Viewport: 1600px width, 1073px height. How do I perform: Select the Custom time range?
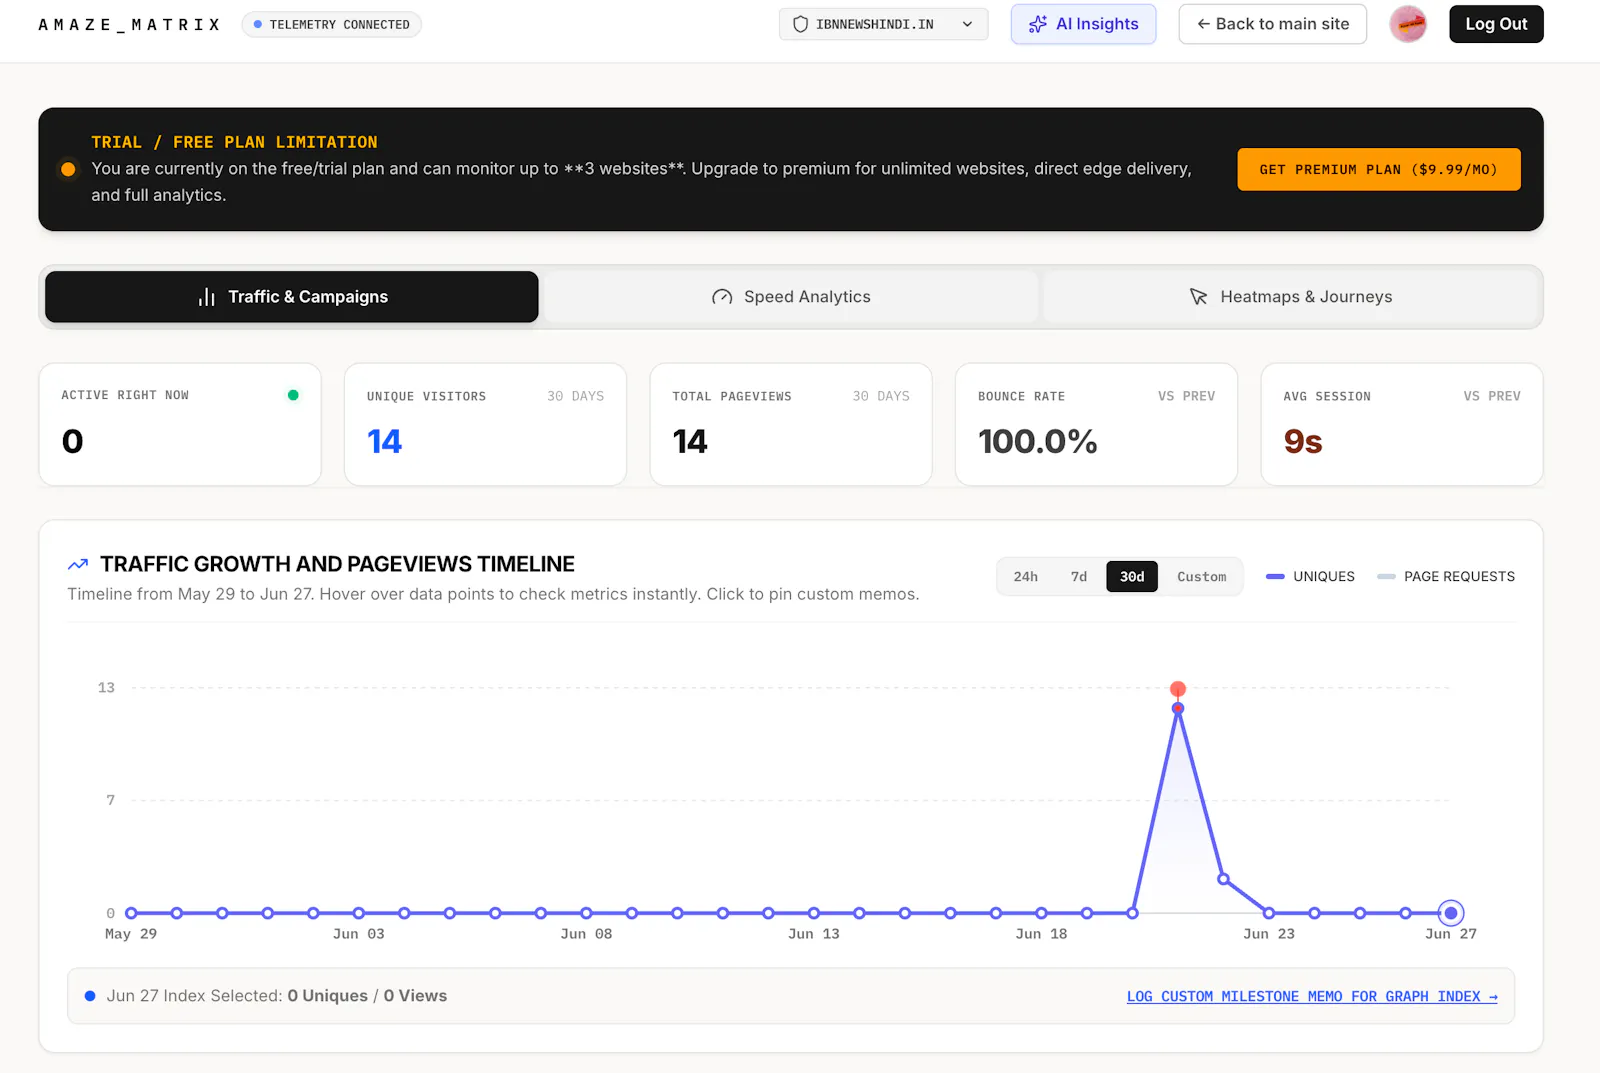pyautogui.click(x=1201, y=576)
